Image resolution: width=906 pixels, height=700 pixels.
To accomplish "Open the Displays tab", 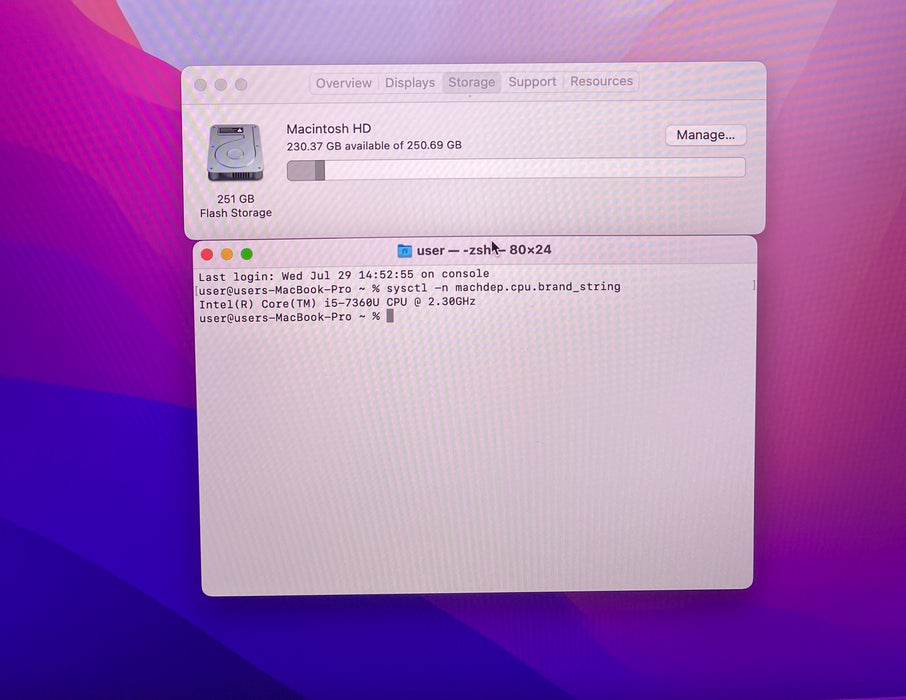I will [x=410, y=83].
